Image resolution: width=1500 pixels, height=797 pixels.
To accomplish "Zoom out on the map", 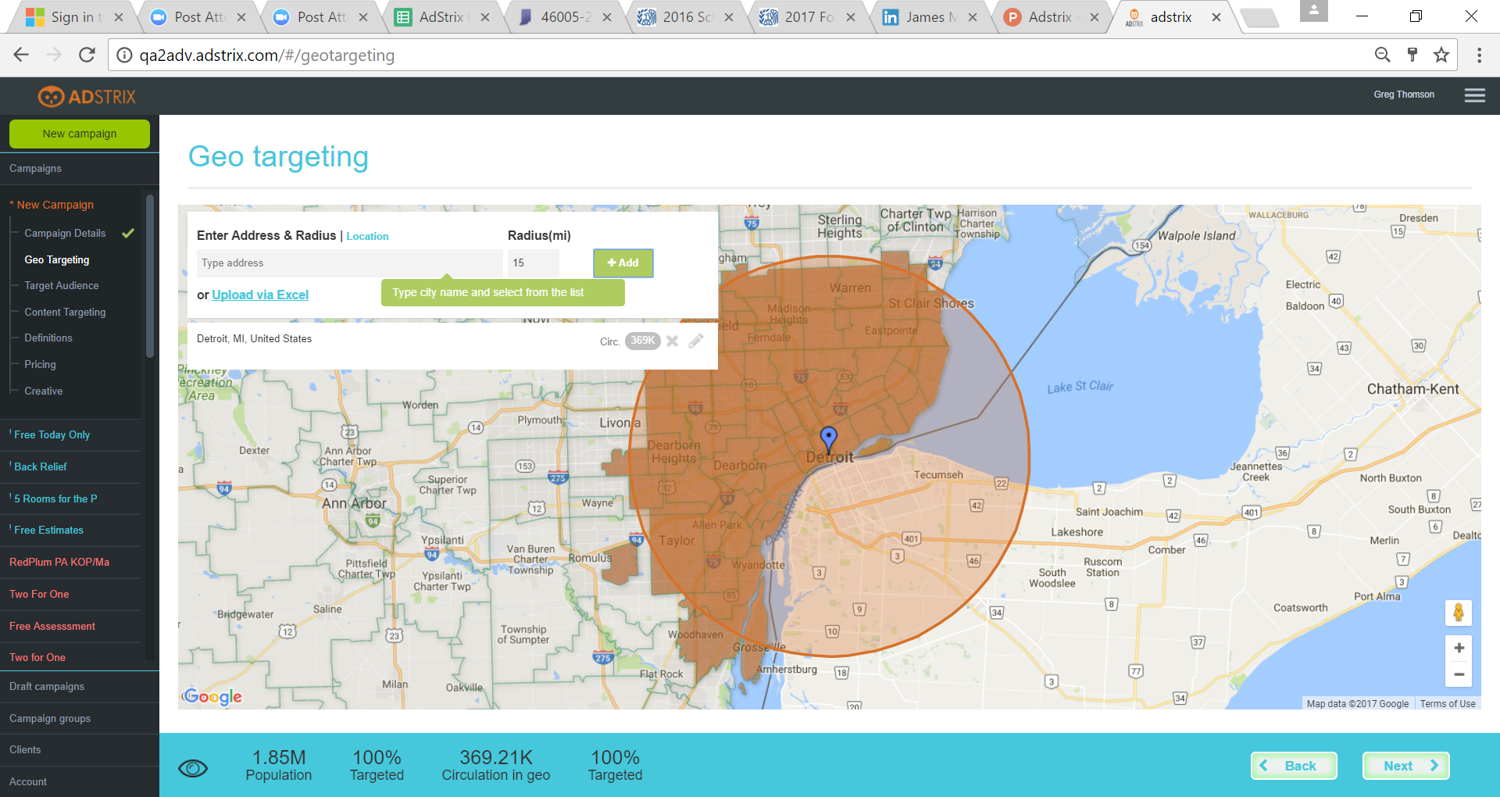I will point(1459,674).
